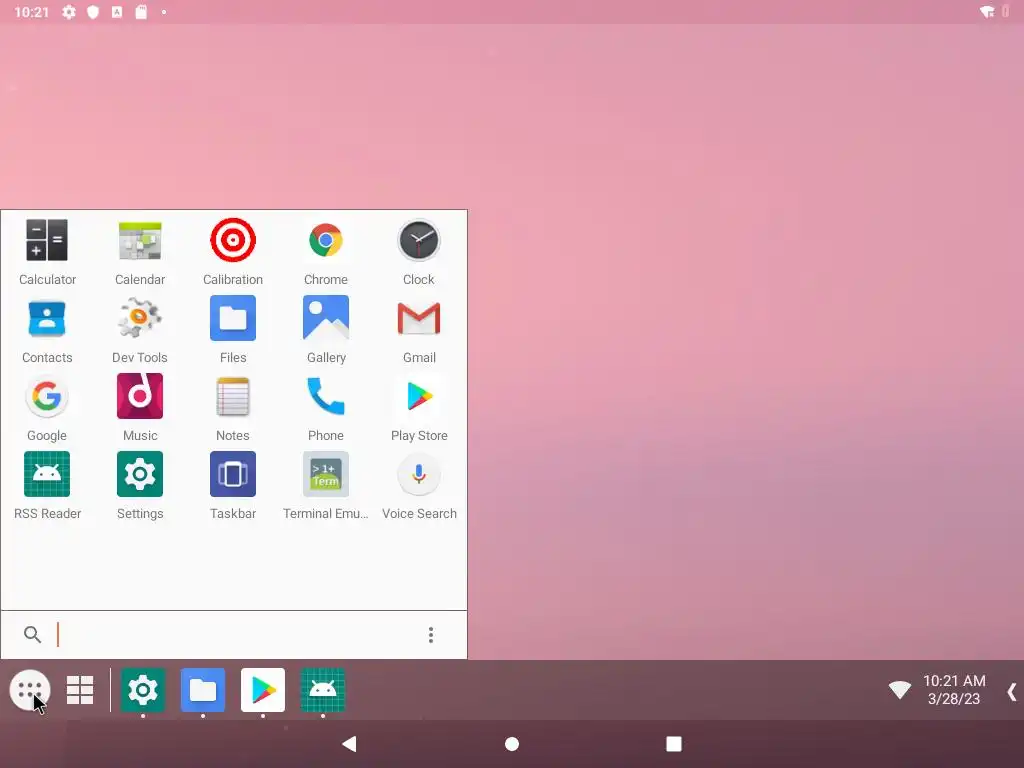The width and height of the screenshot is (1024, 768).
Task: Launch the Gallery app
Action: [x=326, y=330]
